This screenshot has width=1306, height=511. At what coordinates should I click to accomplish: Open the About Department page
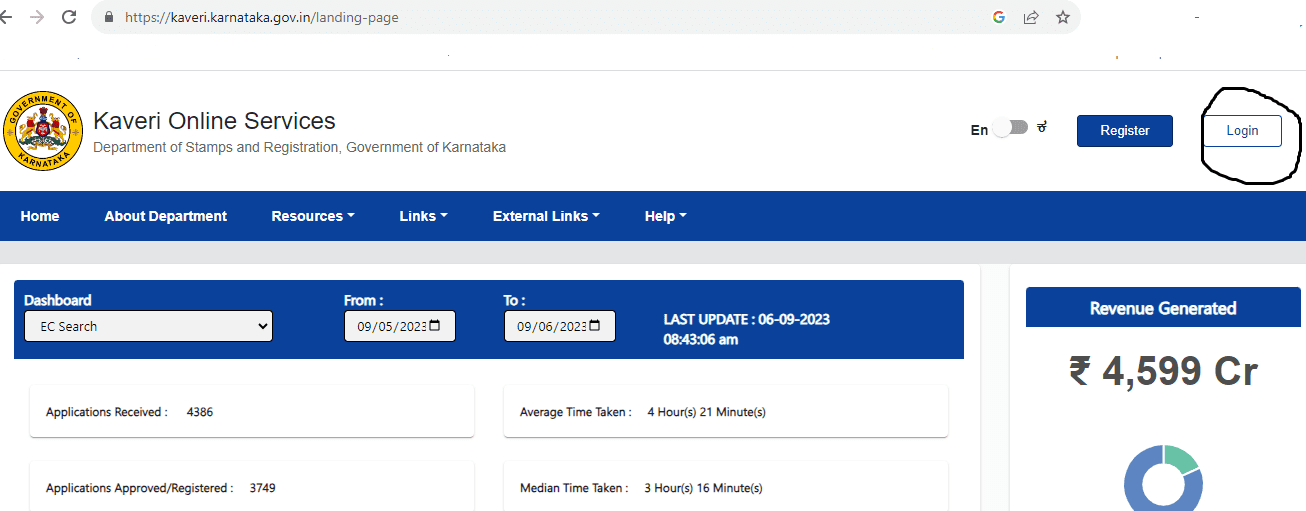166,216
